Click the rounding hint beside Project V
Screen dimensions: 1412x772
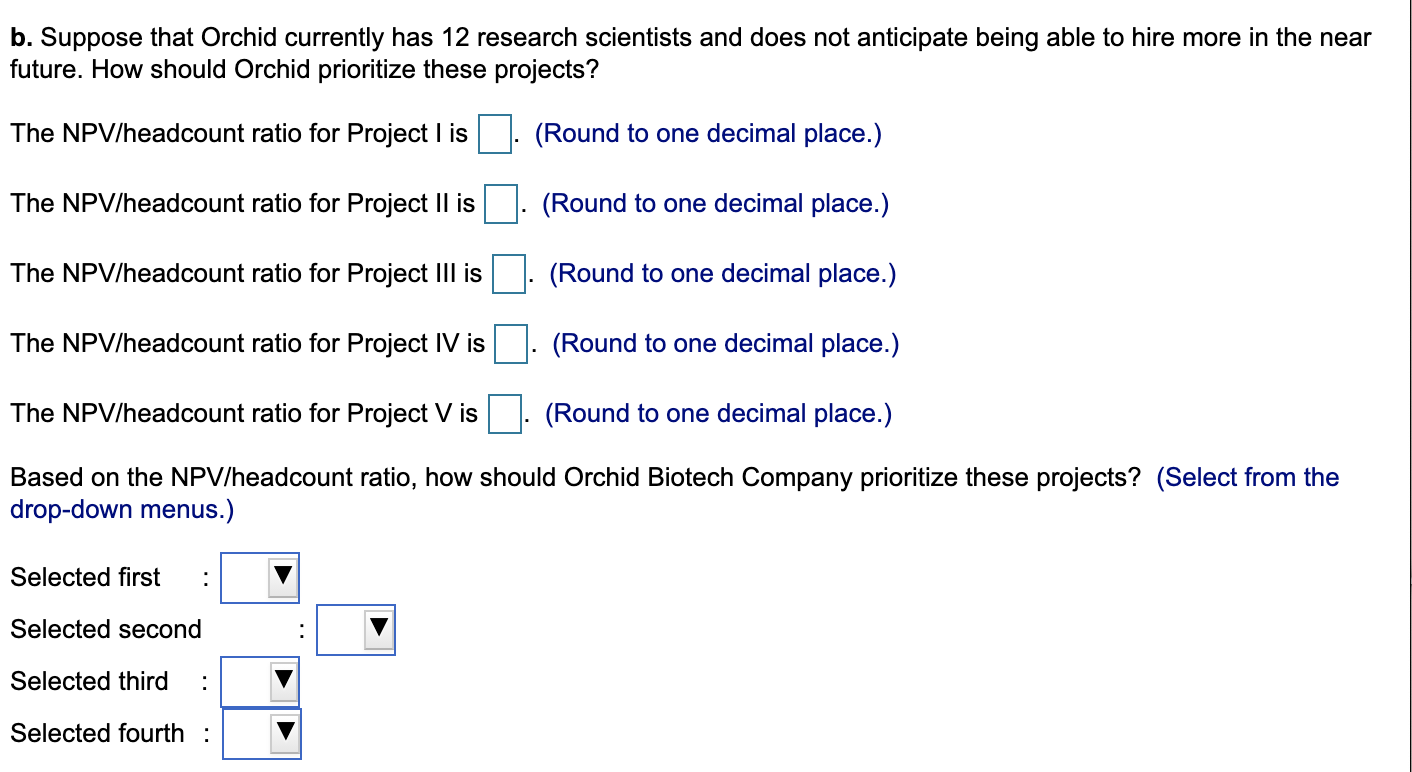718,414
